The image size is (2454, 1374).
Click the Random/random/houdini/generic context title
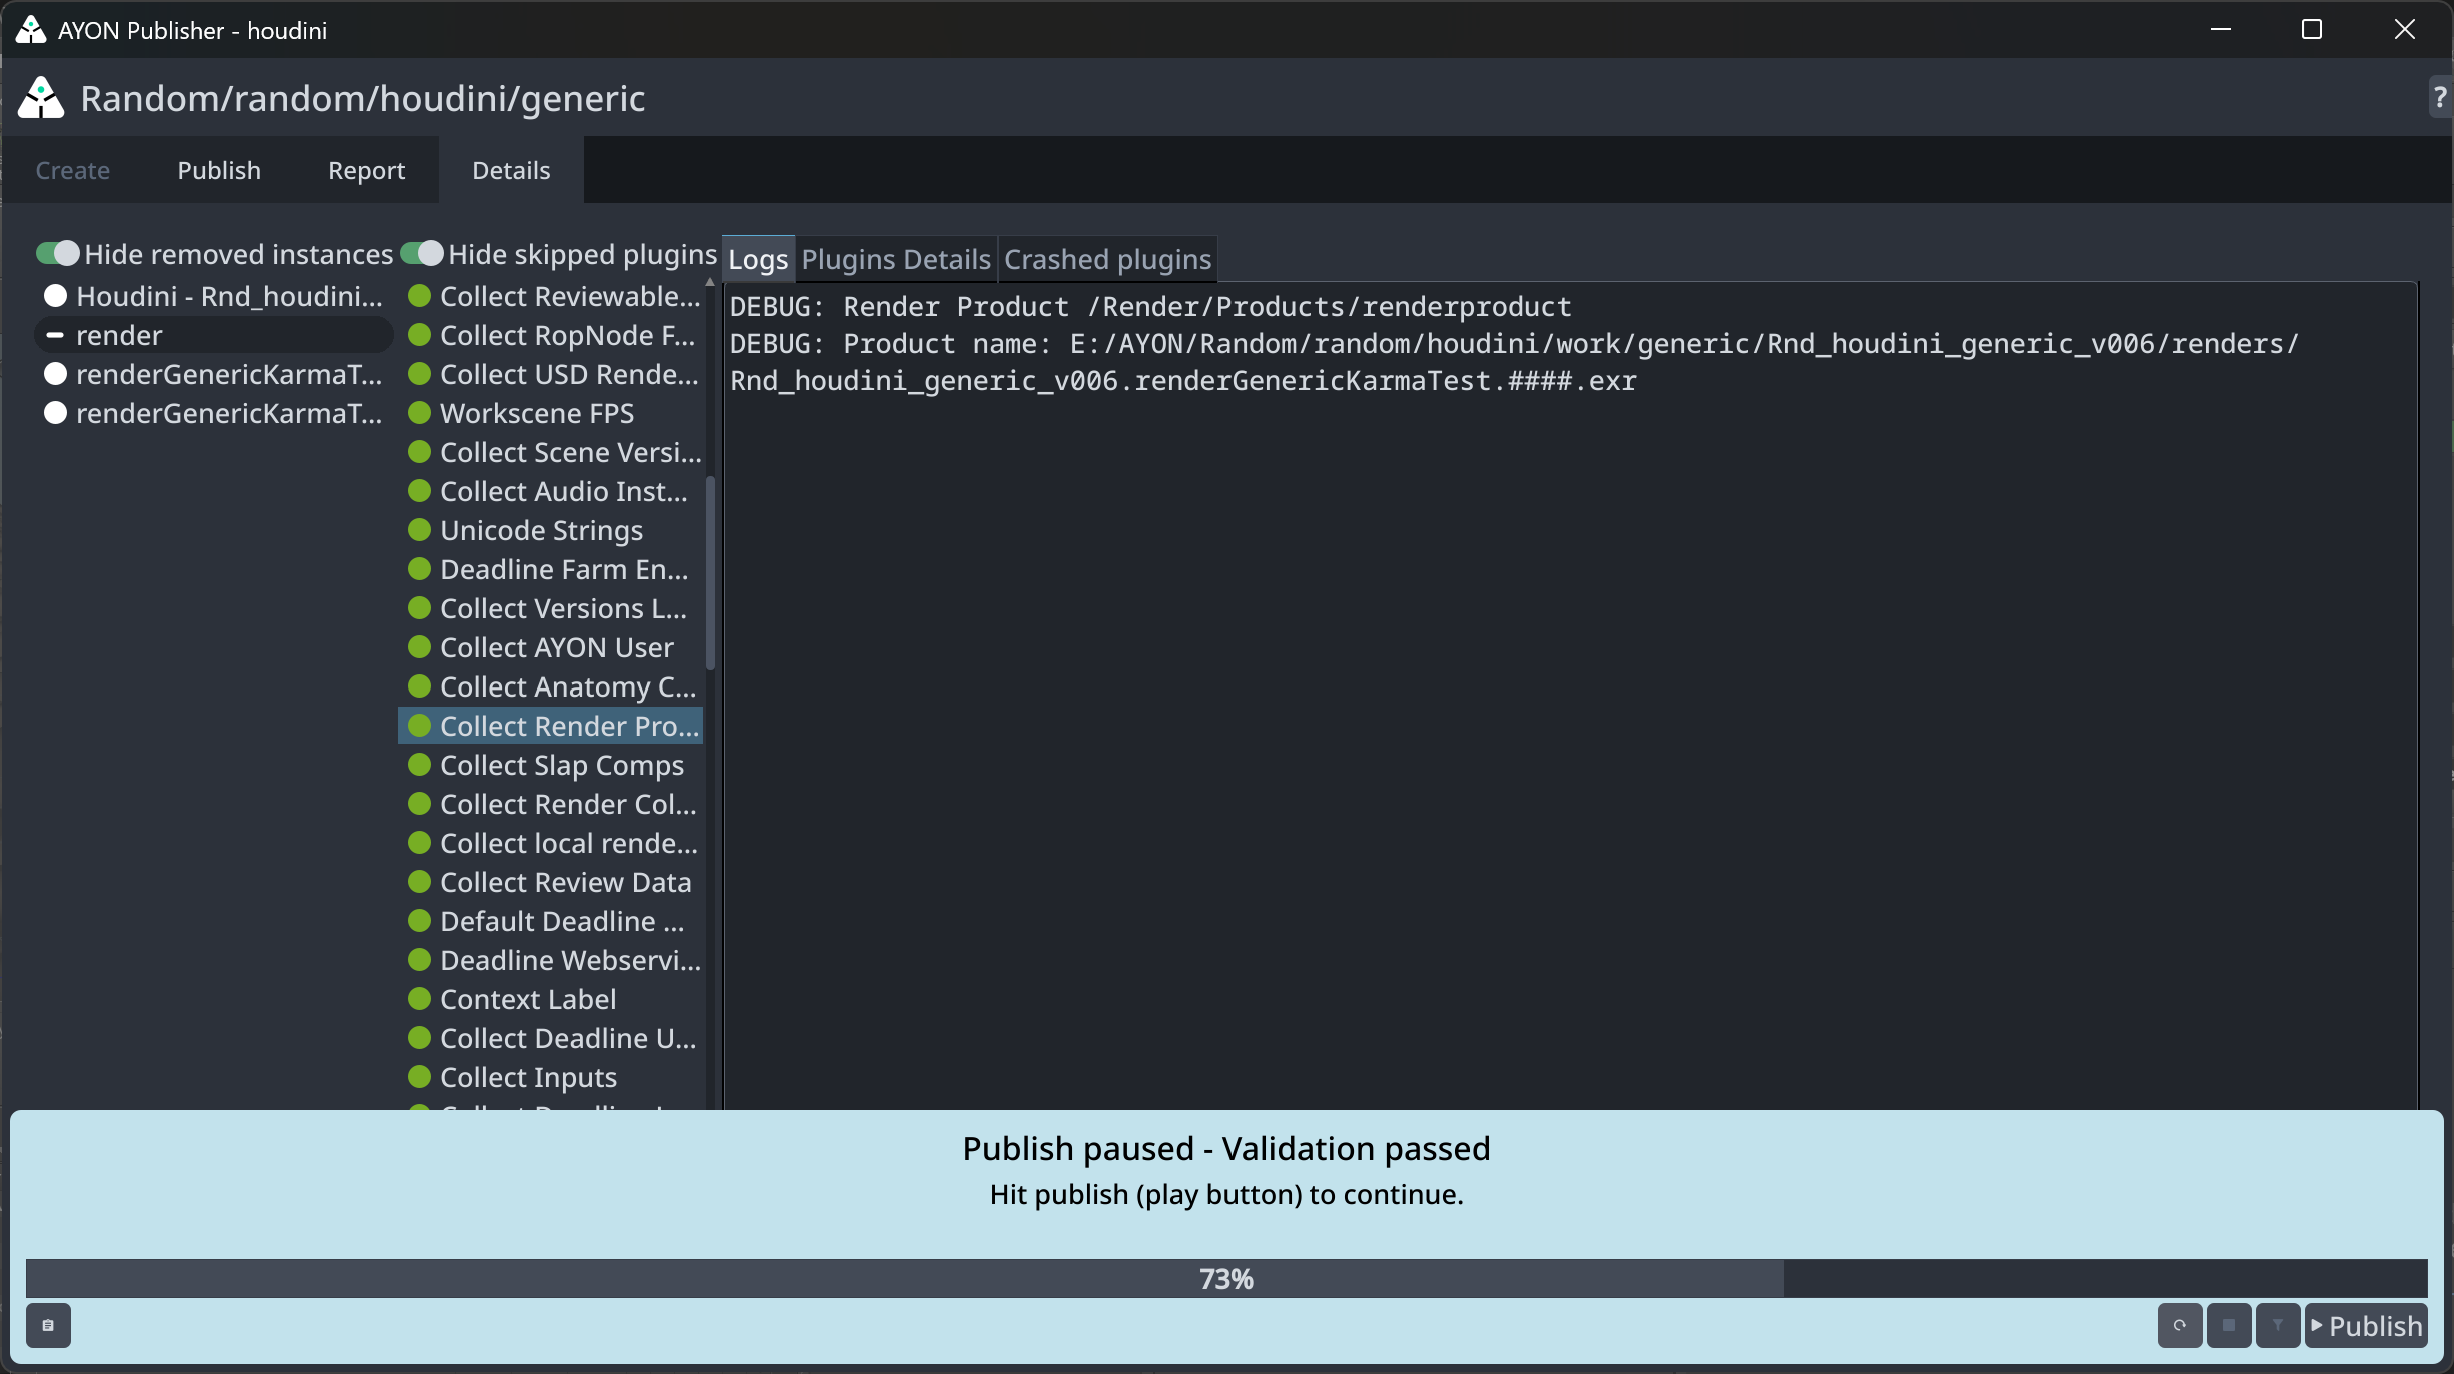363,98
